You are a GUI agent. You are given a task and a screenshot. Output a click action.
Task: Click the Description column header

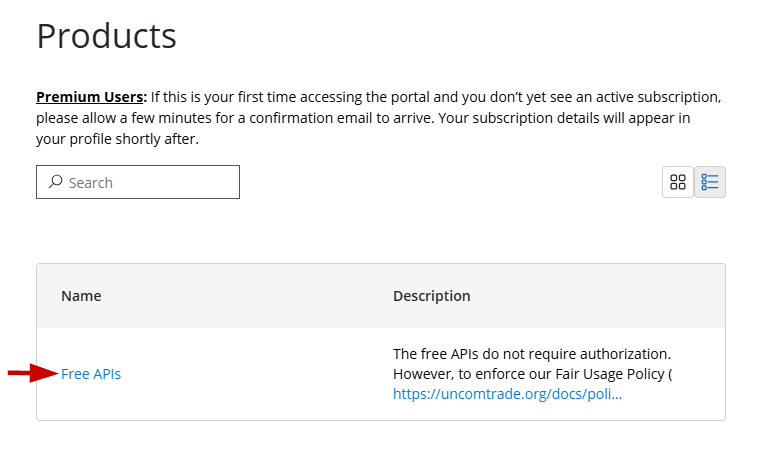[x=431, y=296]
